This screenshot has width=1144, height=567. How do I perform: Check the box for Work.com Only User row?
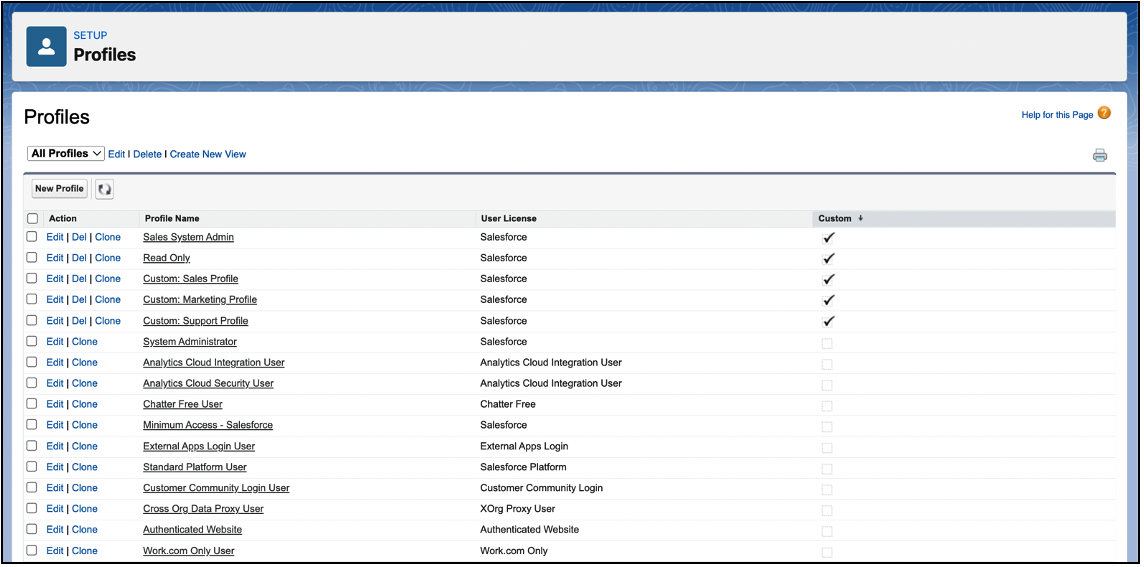(x=32, y=551)
